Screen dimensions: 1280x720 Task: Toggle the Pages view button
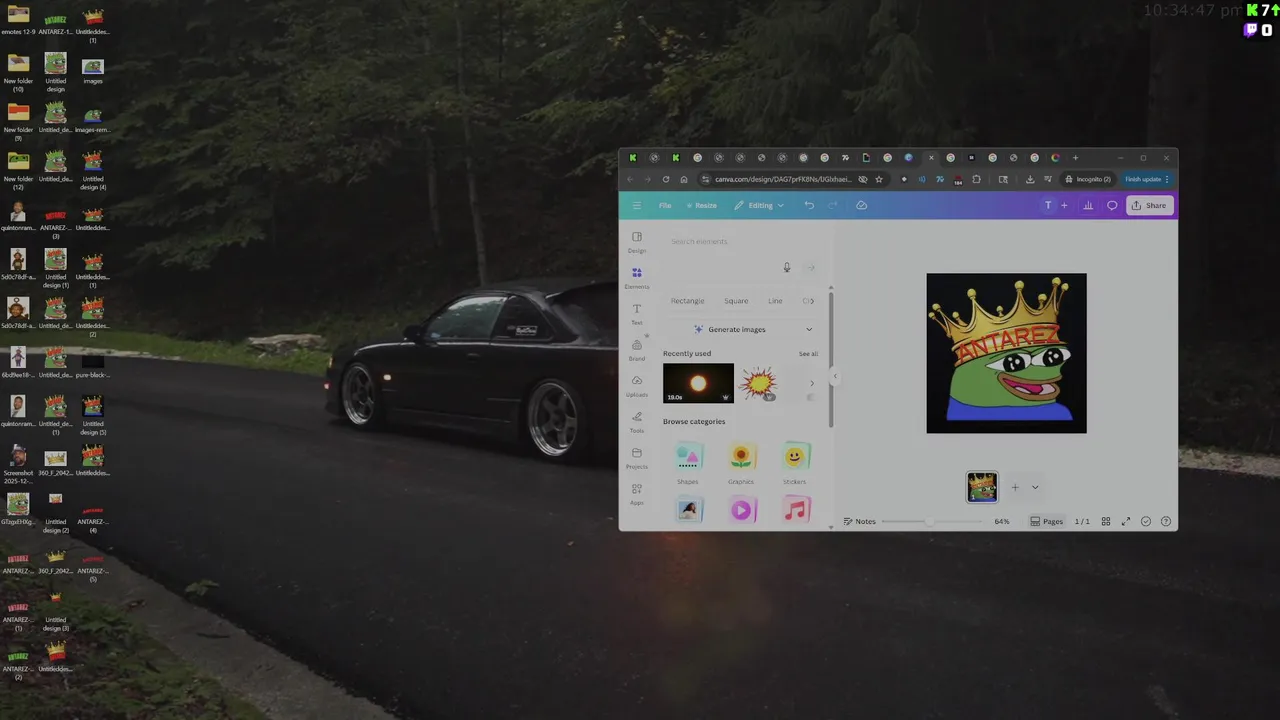(1047, 521)
